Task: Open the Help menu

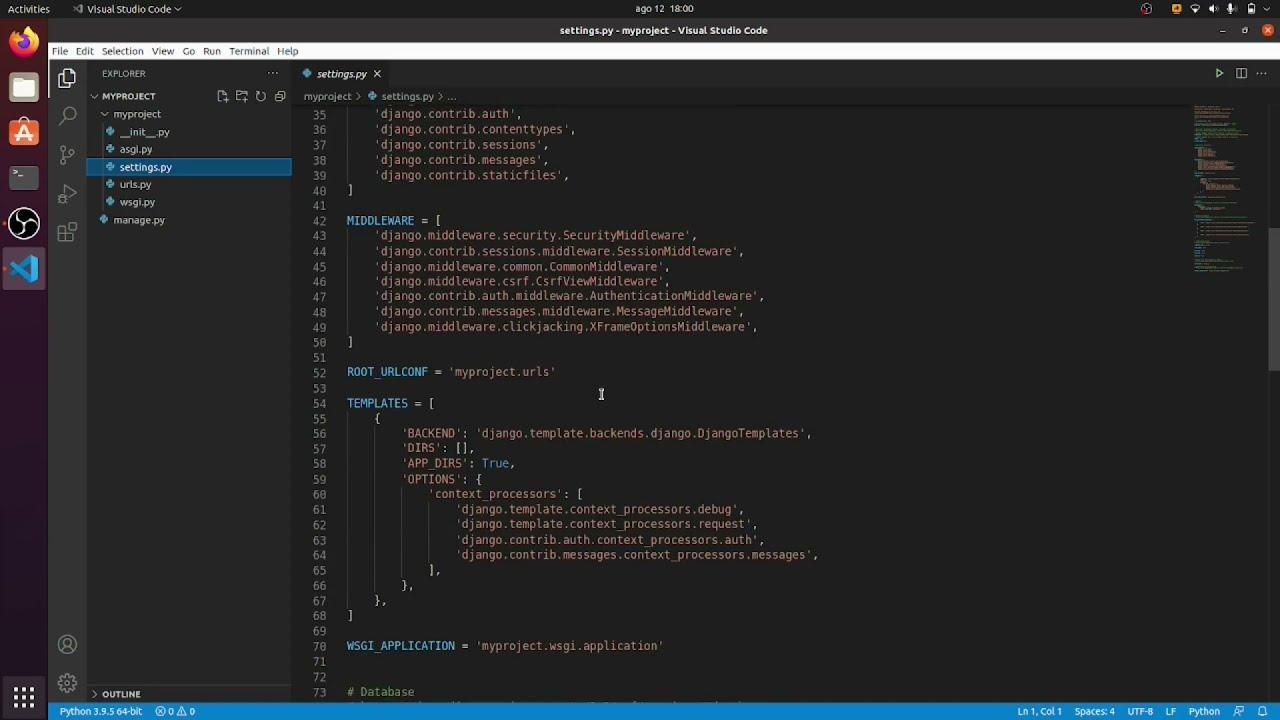Action: pyautogui.click(x=287, y=51)
